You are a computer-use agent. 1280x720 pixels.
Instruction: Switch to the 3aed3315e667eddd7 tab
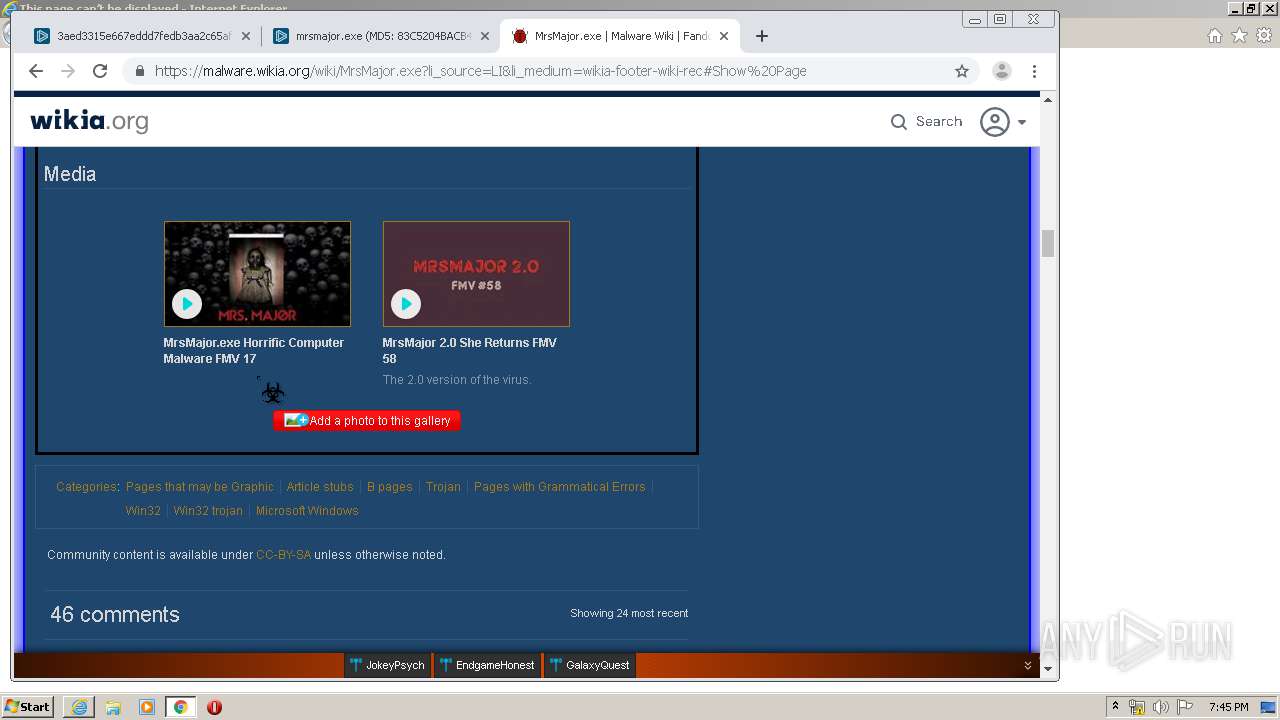142,36
